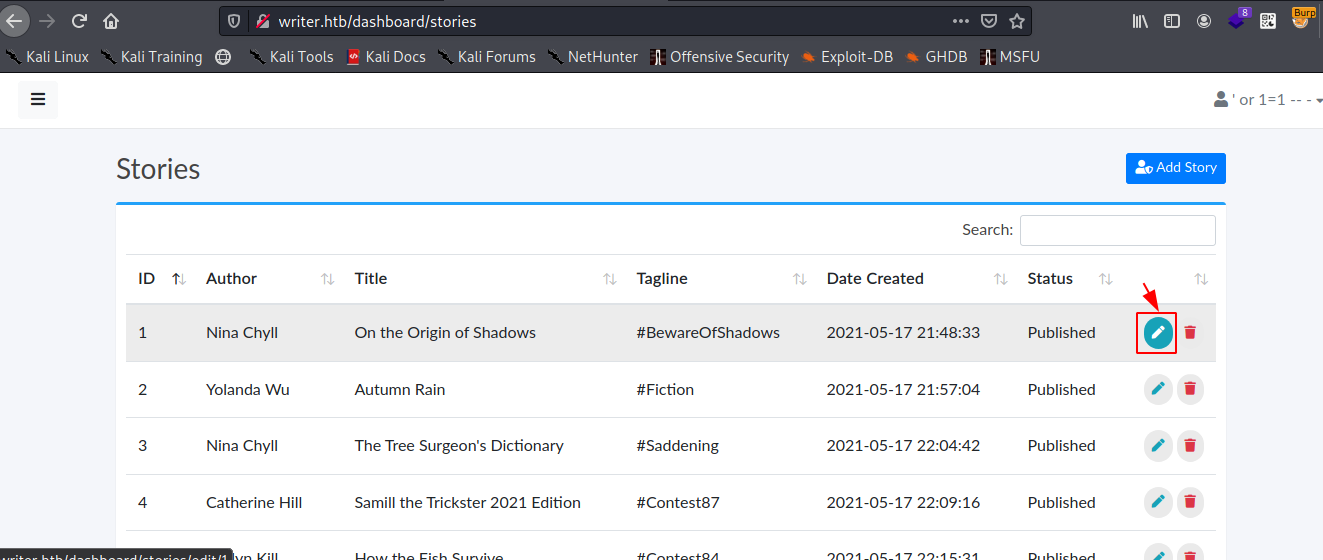
Task: Open GHDB bookmark
Action: [936, 57]
